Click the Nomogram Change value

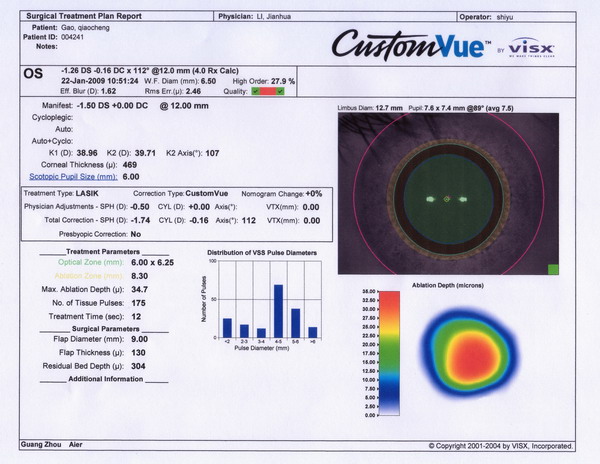(x=314, y=192)
